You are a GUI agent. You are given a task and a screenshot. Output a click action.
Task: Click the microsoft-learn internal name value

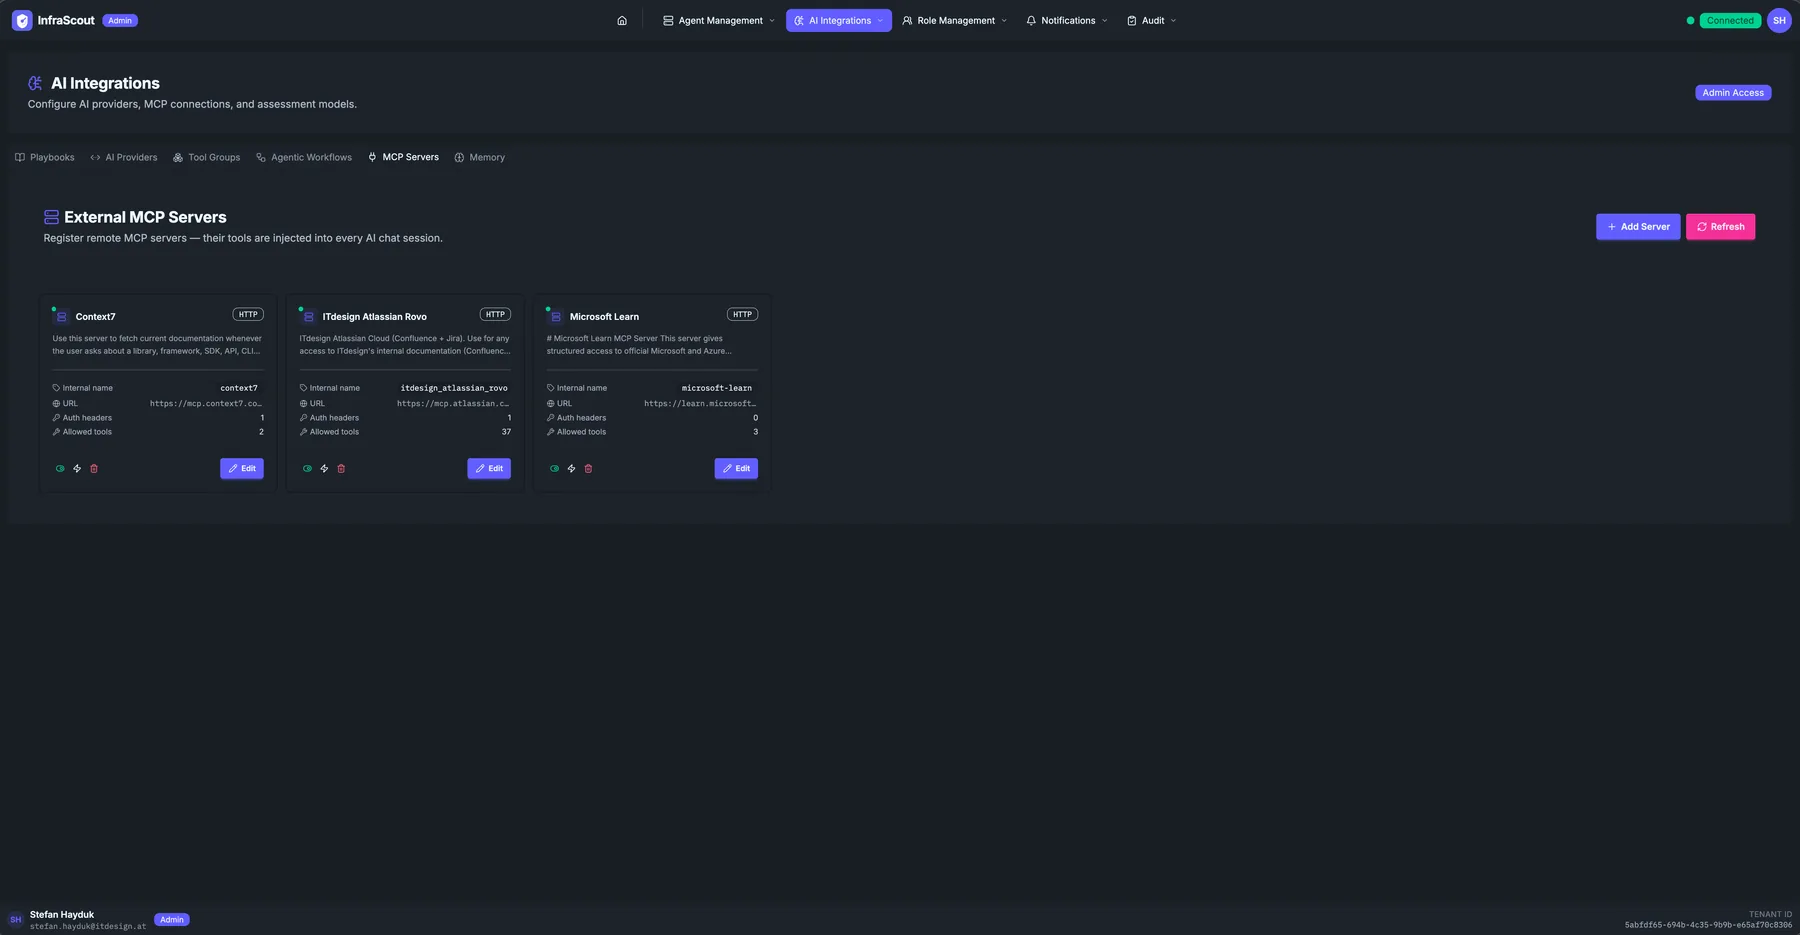coord(717,388)
